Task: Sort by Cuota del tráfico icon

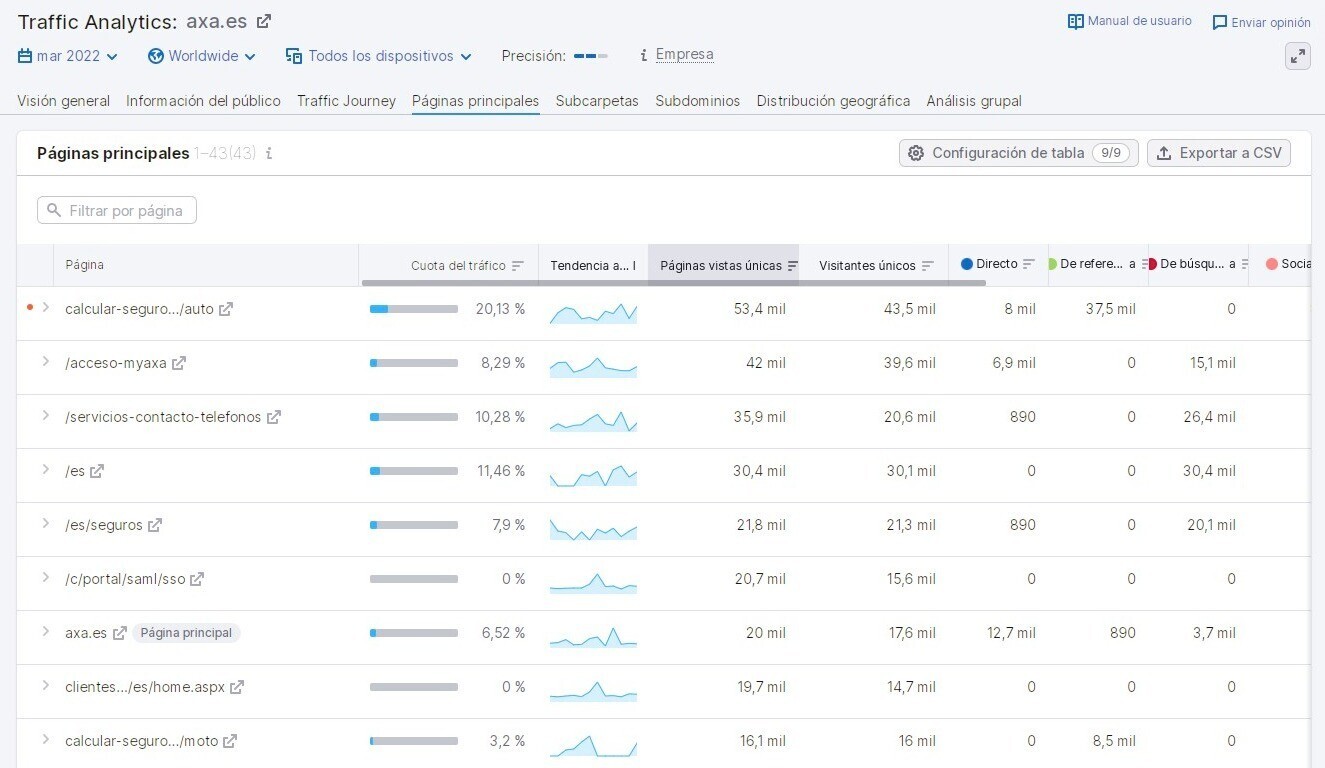Action: point(518,266)
